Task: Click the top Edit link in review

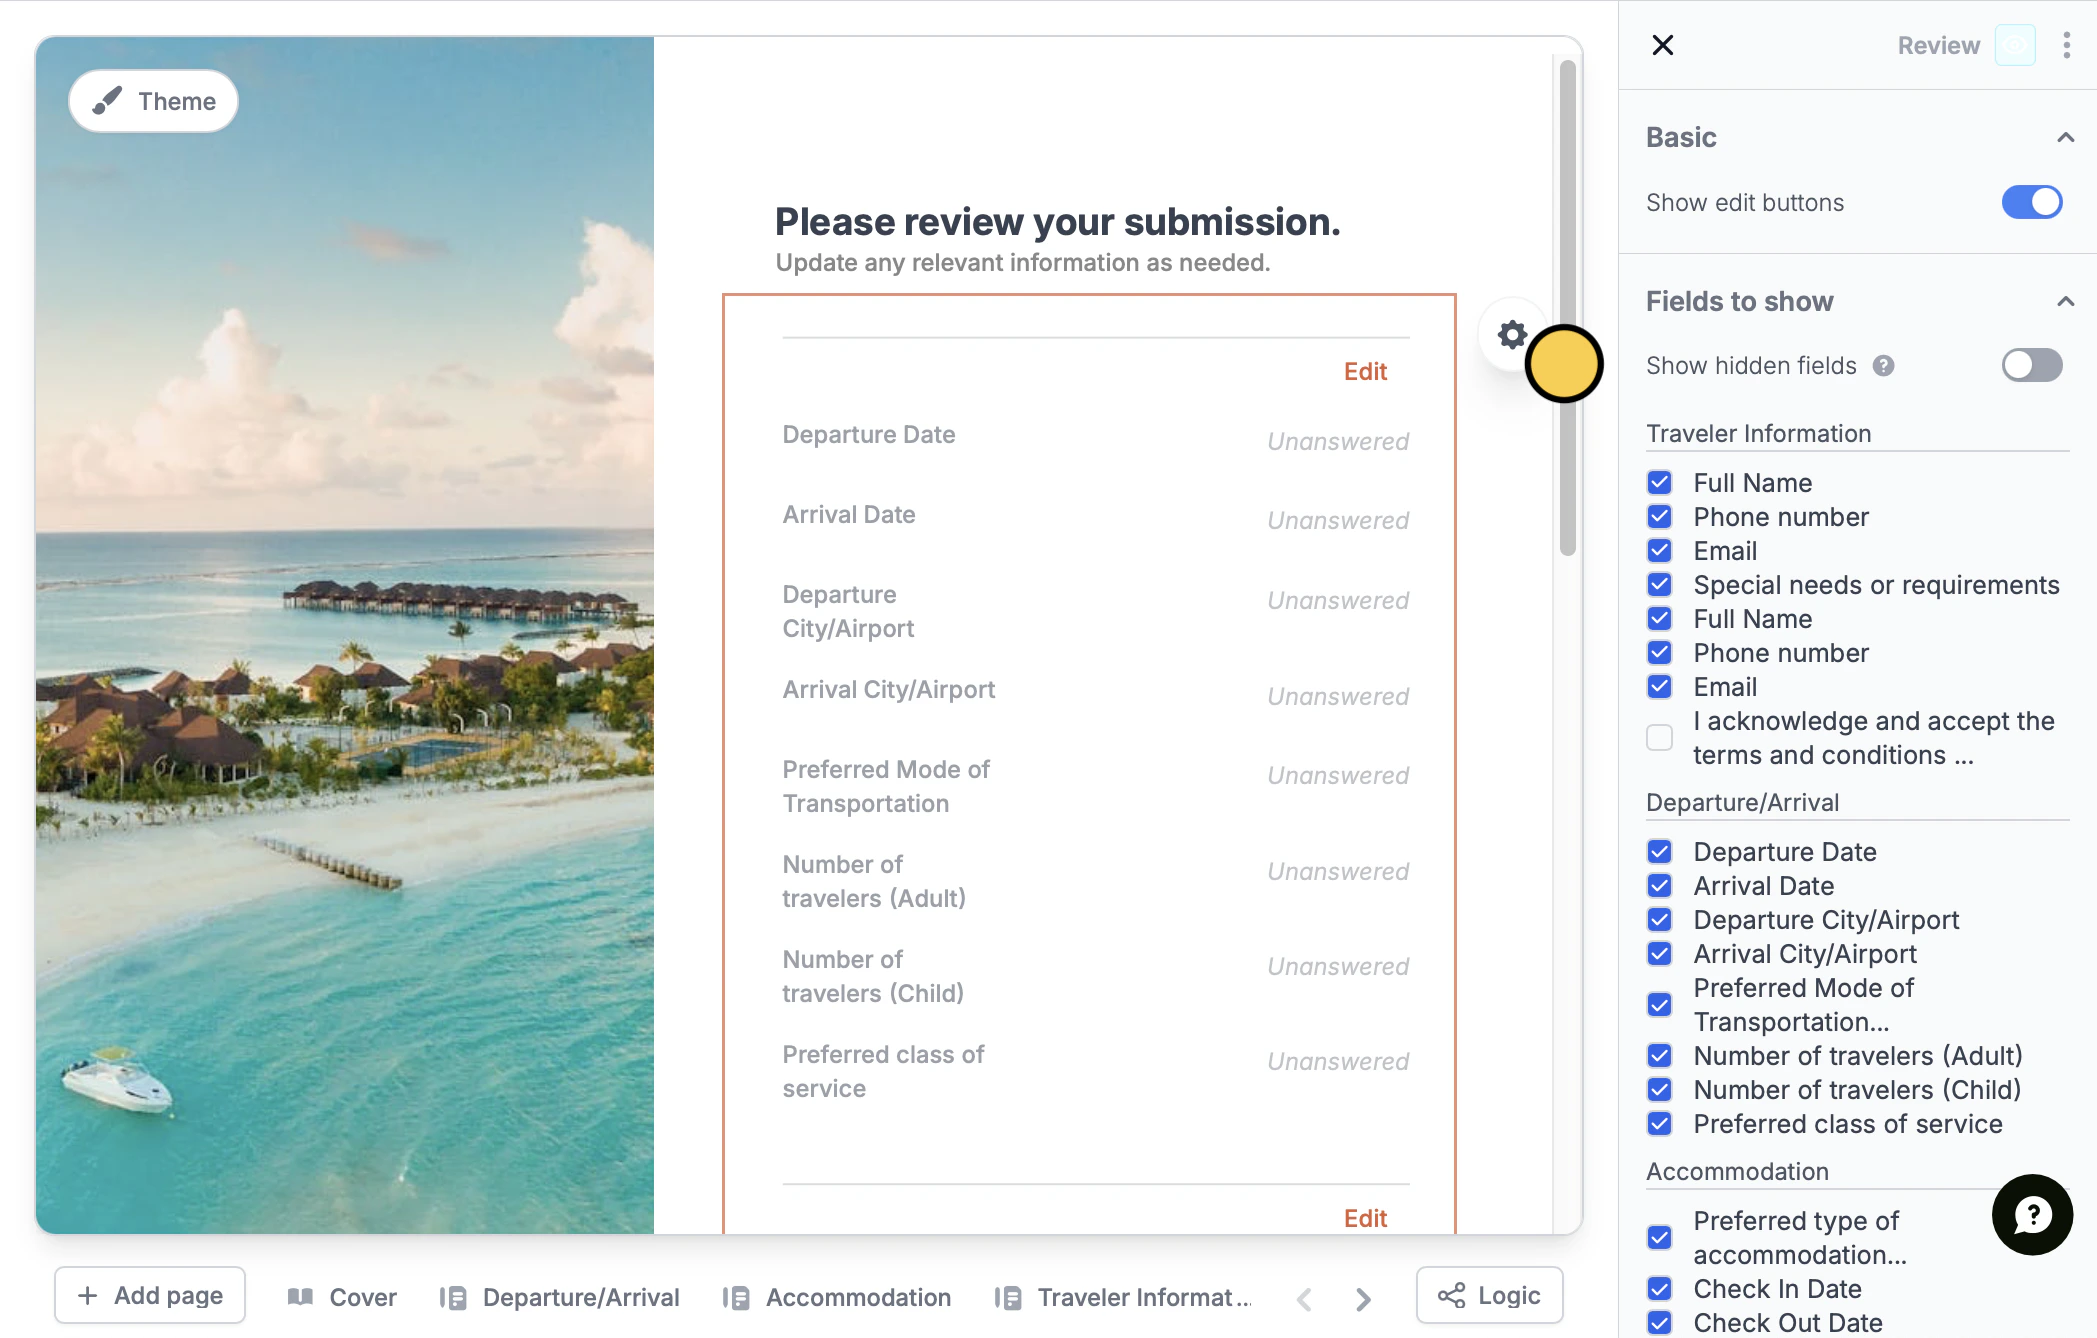Action: [1364, 372]
